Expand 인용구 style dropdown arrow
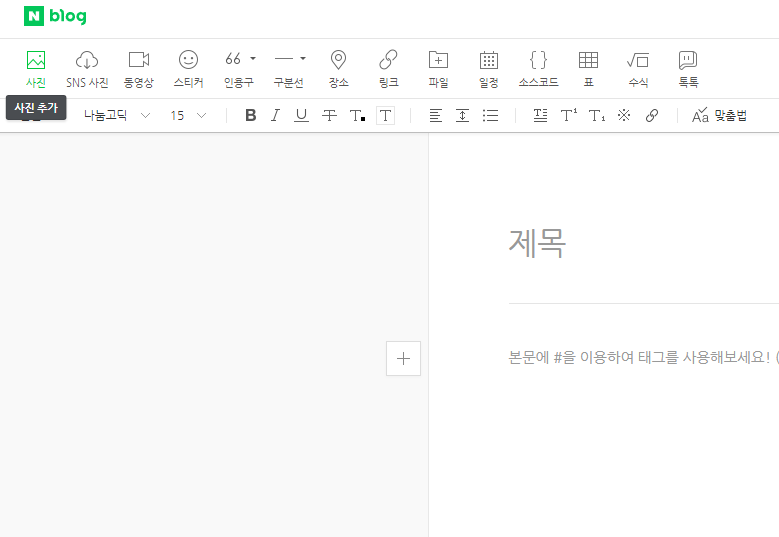This screenshot has width=779, height=537. coord(253,59)
